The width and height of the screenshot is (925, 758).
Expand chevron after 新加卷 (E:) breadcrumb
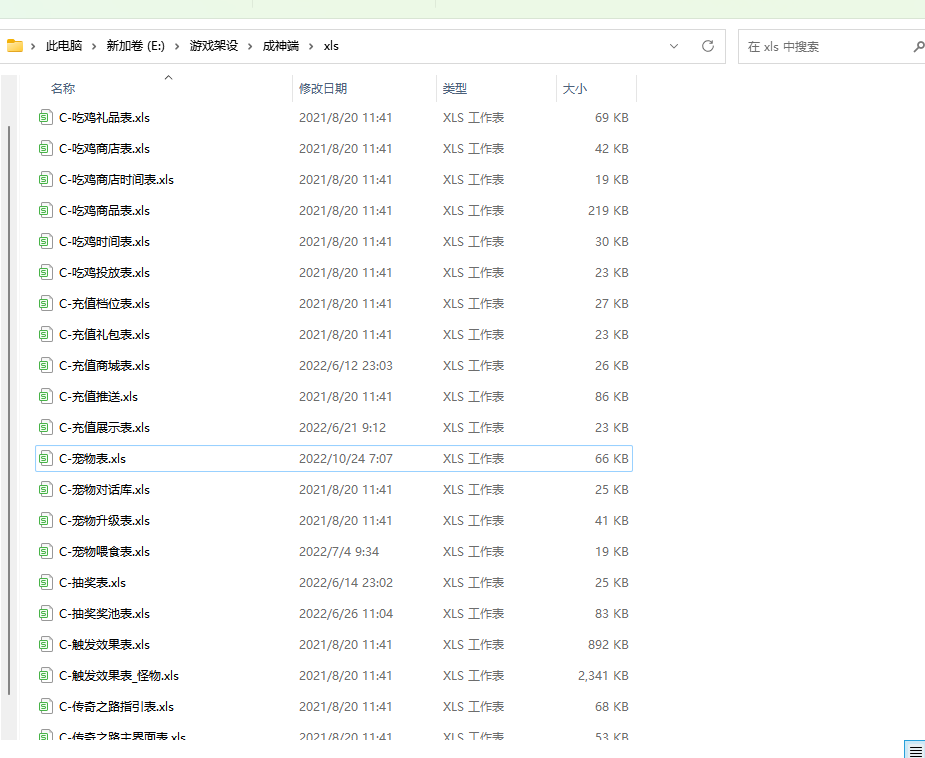[177, 46]
